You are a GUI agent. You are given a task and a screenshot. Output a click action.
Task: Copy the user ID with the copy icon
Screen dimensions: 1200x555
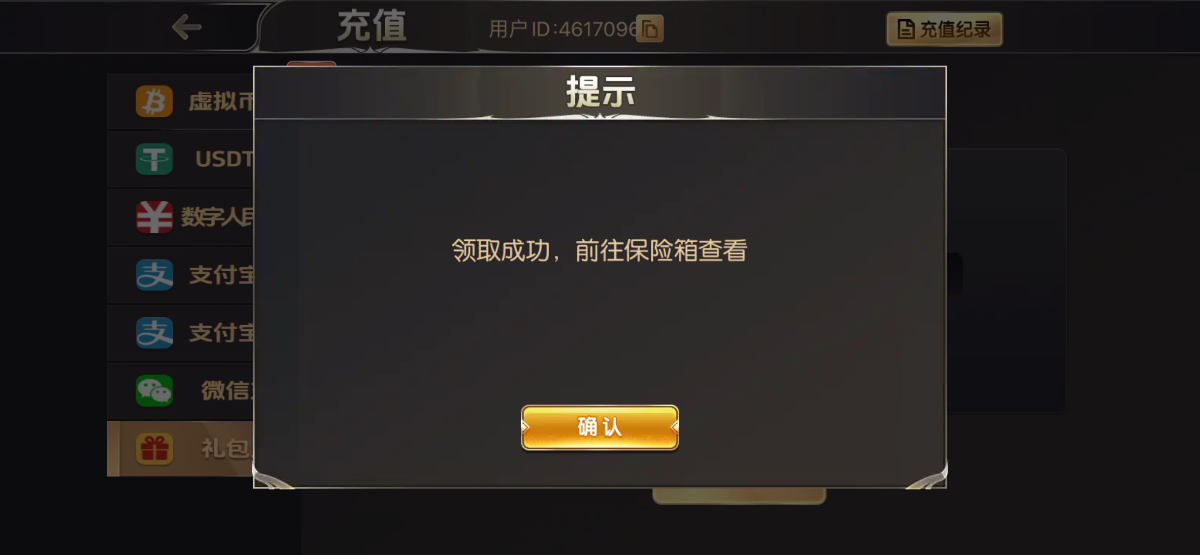point(650,29)
